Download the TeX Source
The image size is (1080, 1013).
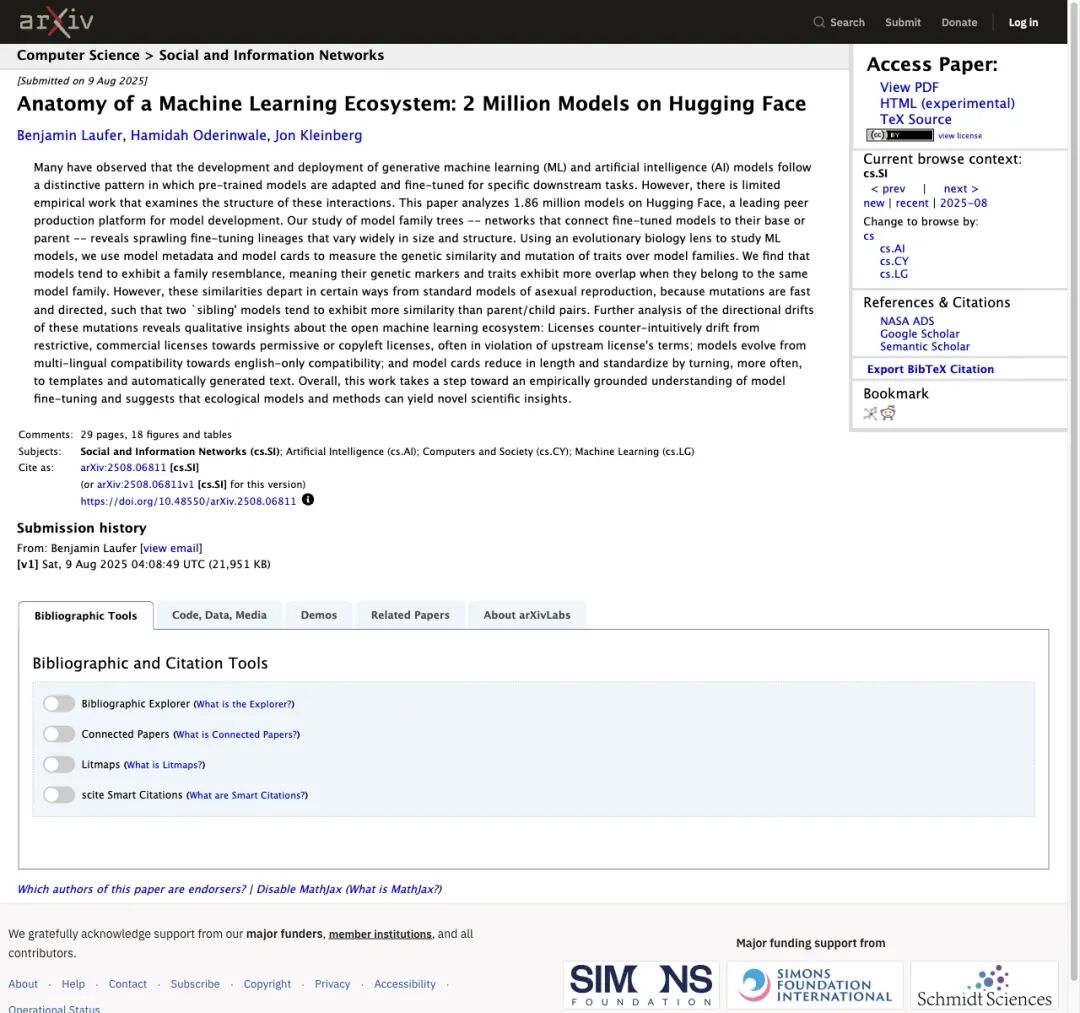[x=915, y=119]
